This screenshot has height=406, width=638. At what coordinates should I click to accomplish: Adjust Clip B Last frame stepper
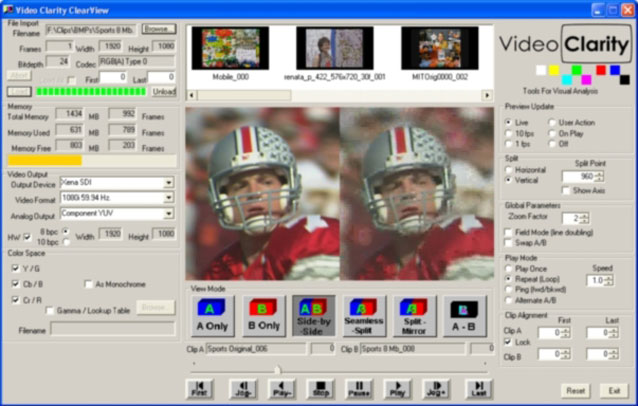pos(614,354)
